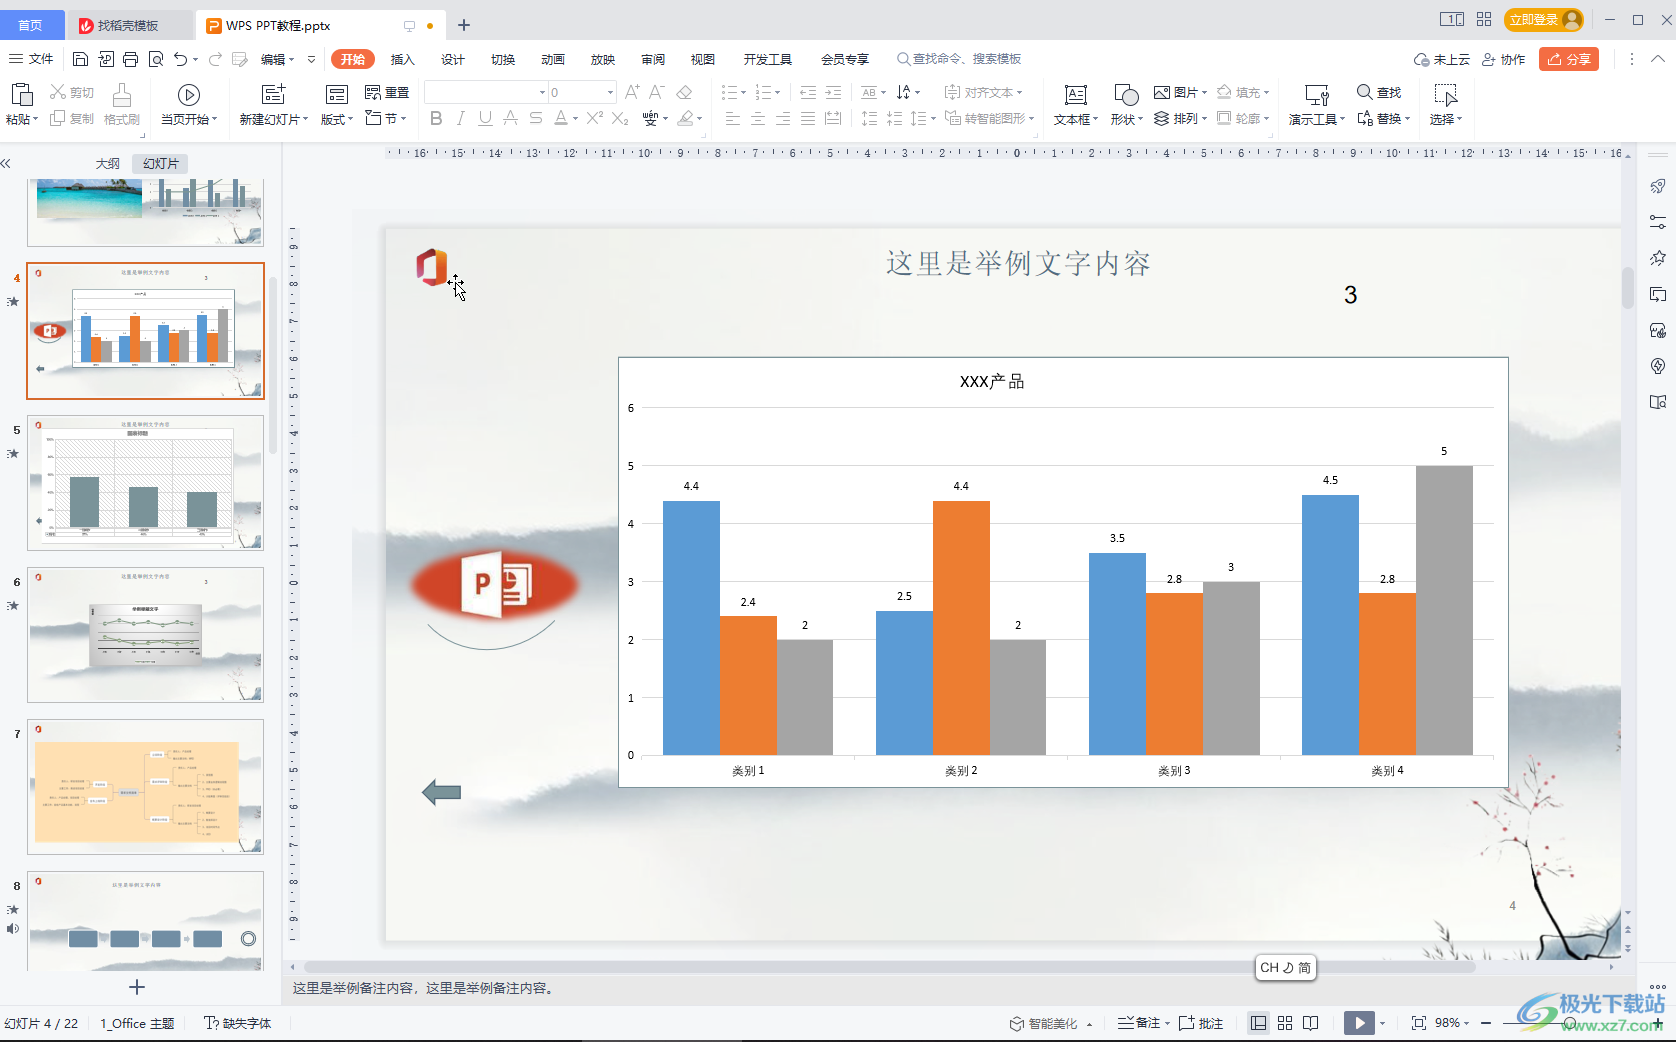Toggle center text alignment
The width and height of the screenshot is (1676, 1042).
[758, 118]
